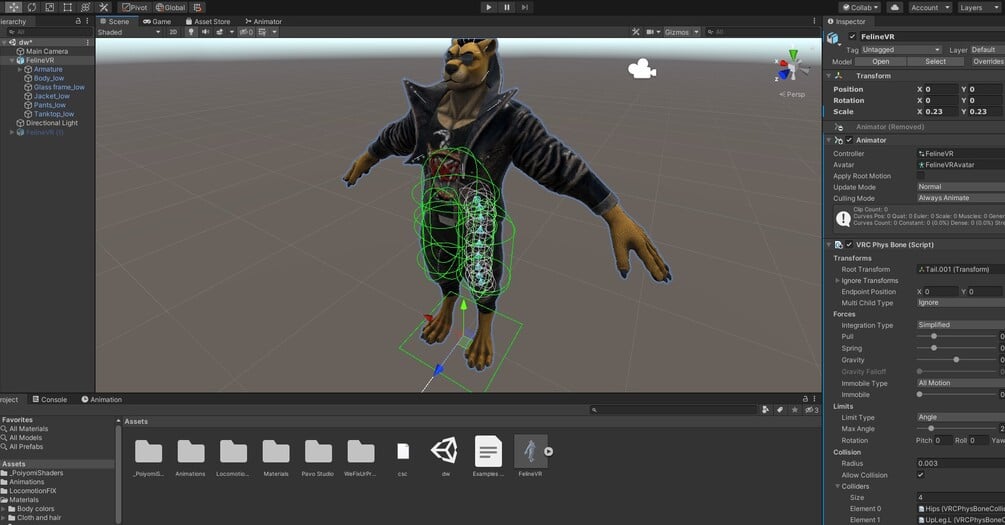
Task: Open scene tools settings icon beside camera
Action: coord(636,31)
